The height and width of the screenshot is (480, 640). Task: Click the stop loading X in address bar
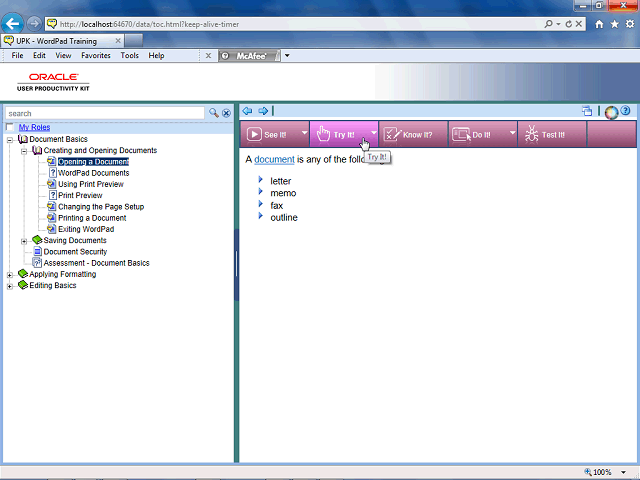click(579, 24)
